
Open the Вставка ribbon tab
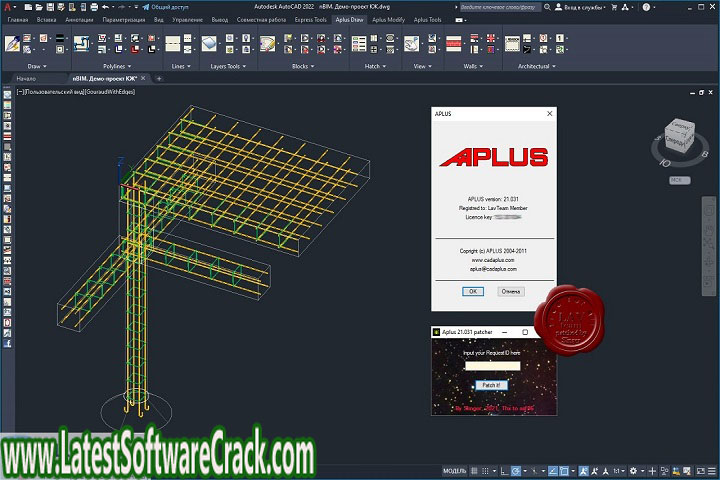click(46, 20)
